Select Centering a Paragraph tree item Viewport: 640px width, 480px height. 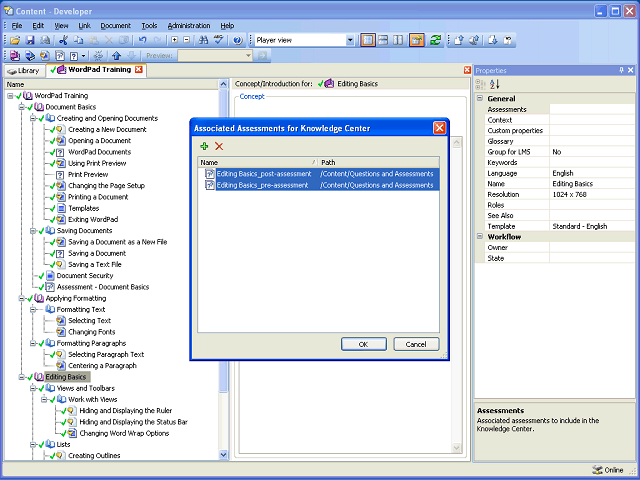tap(102, 366)
